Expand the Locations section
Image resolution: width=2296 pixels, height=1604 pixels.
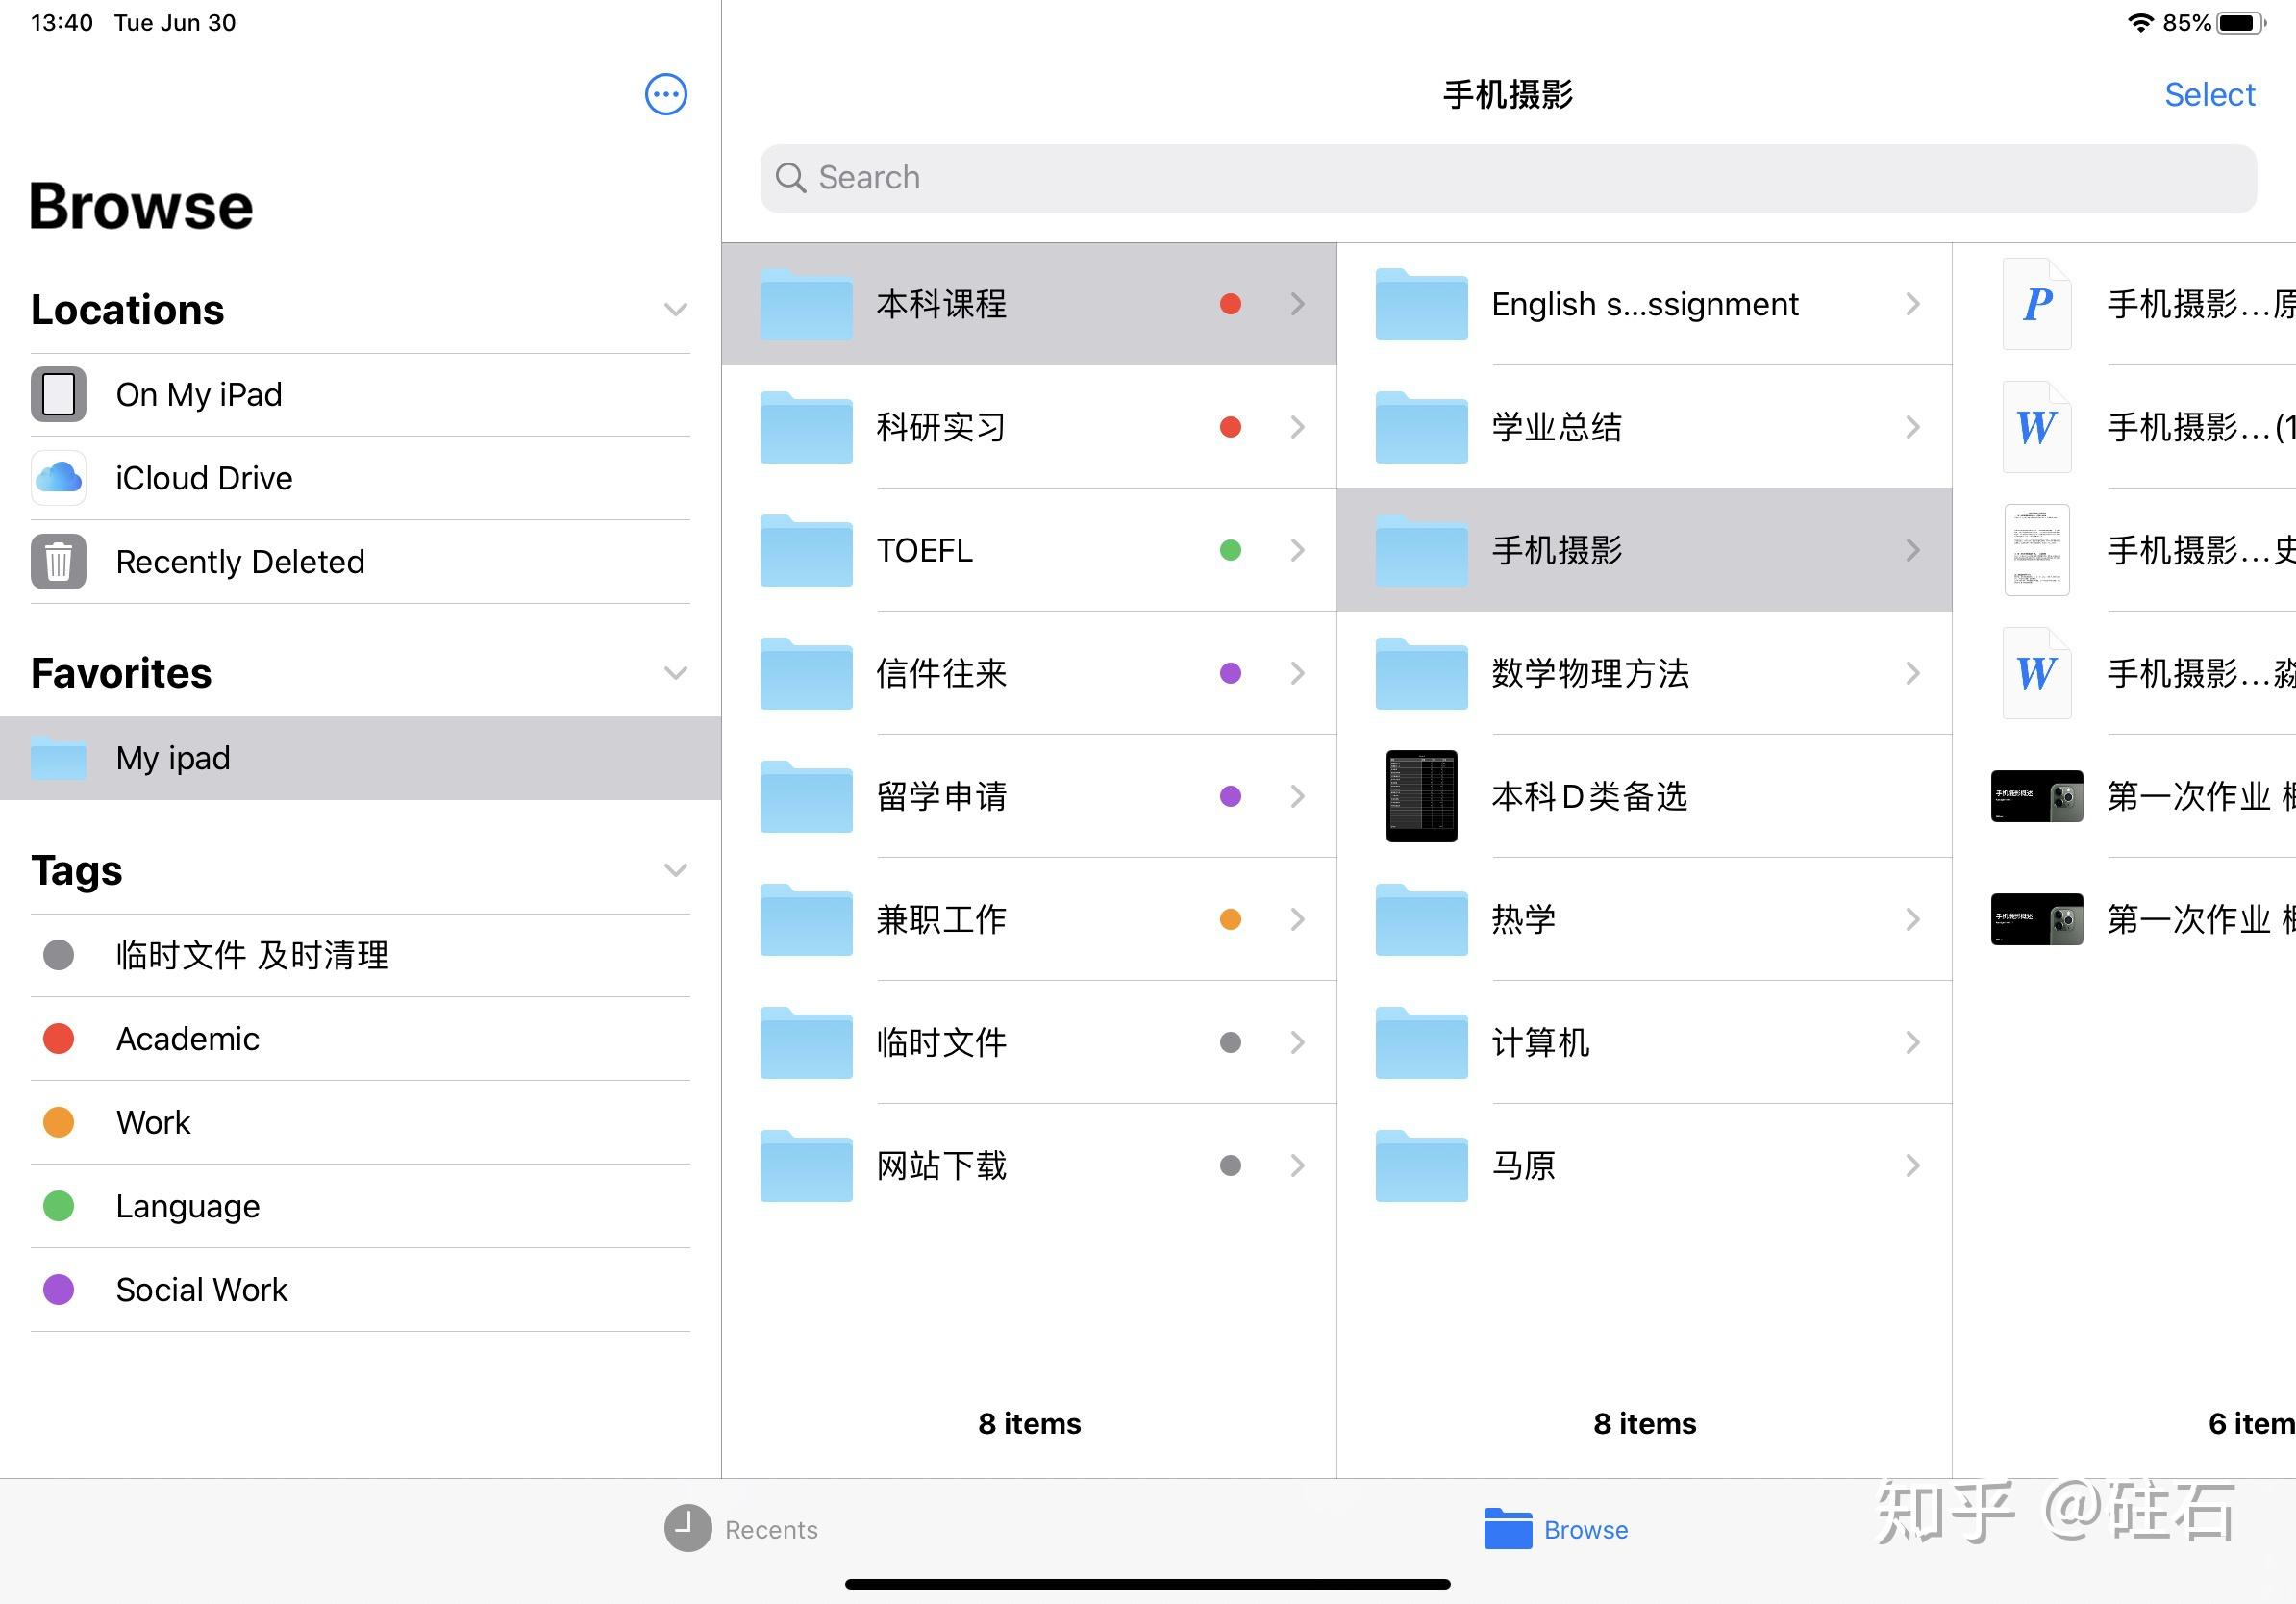click(x=675, y=307)
